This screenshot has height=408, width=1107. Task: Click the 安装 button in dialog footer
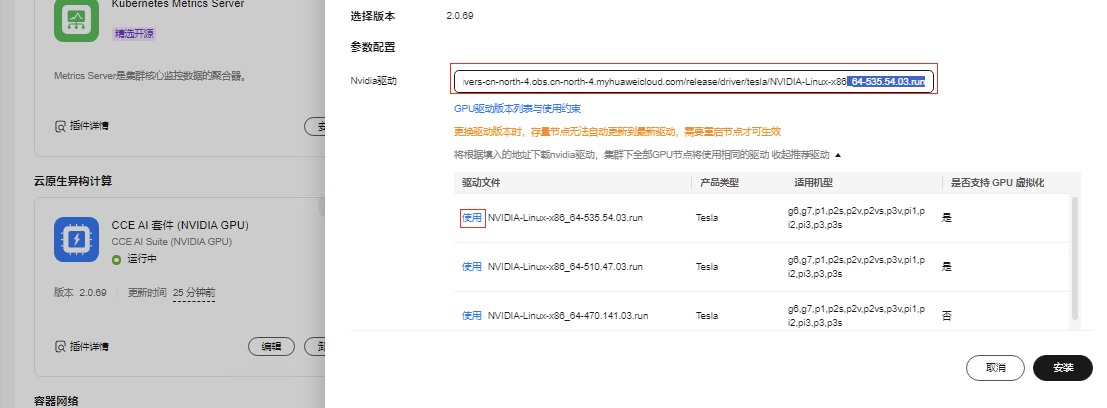(x=1063, y=368)
